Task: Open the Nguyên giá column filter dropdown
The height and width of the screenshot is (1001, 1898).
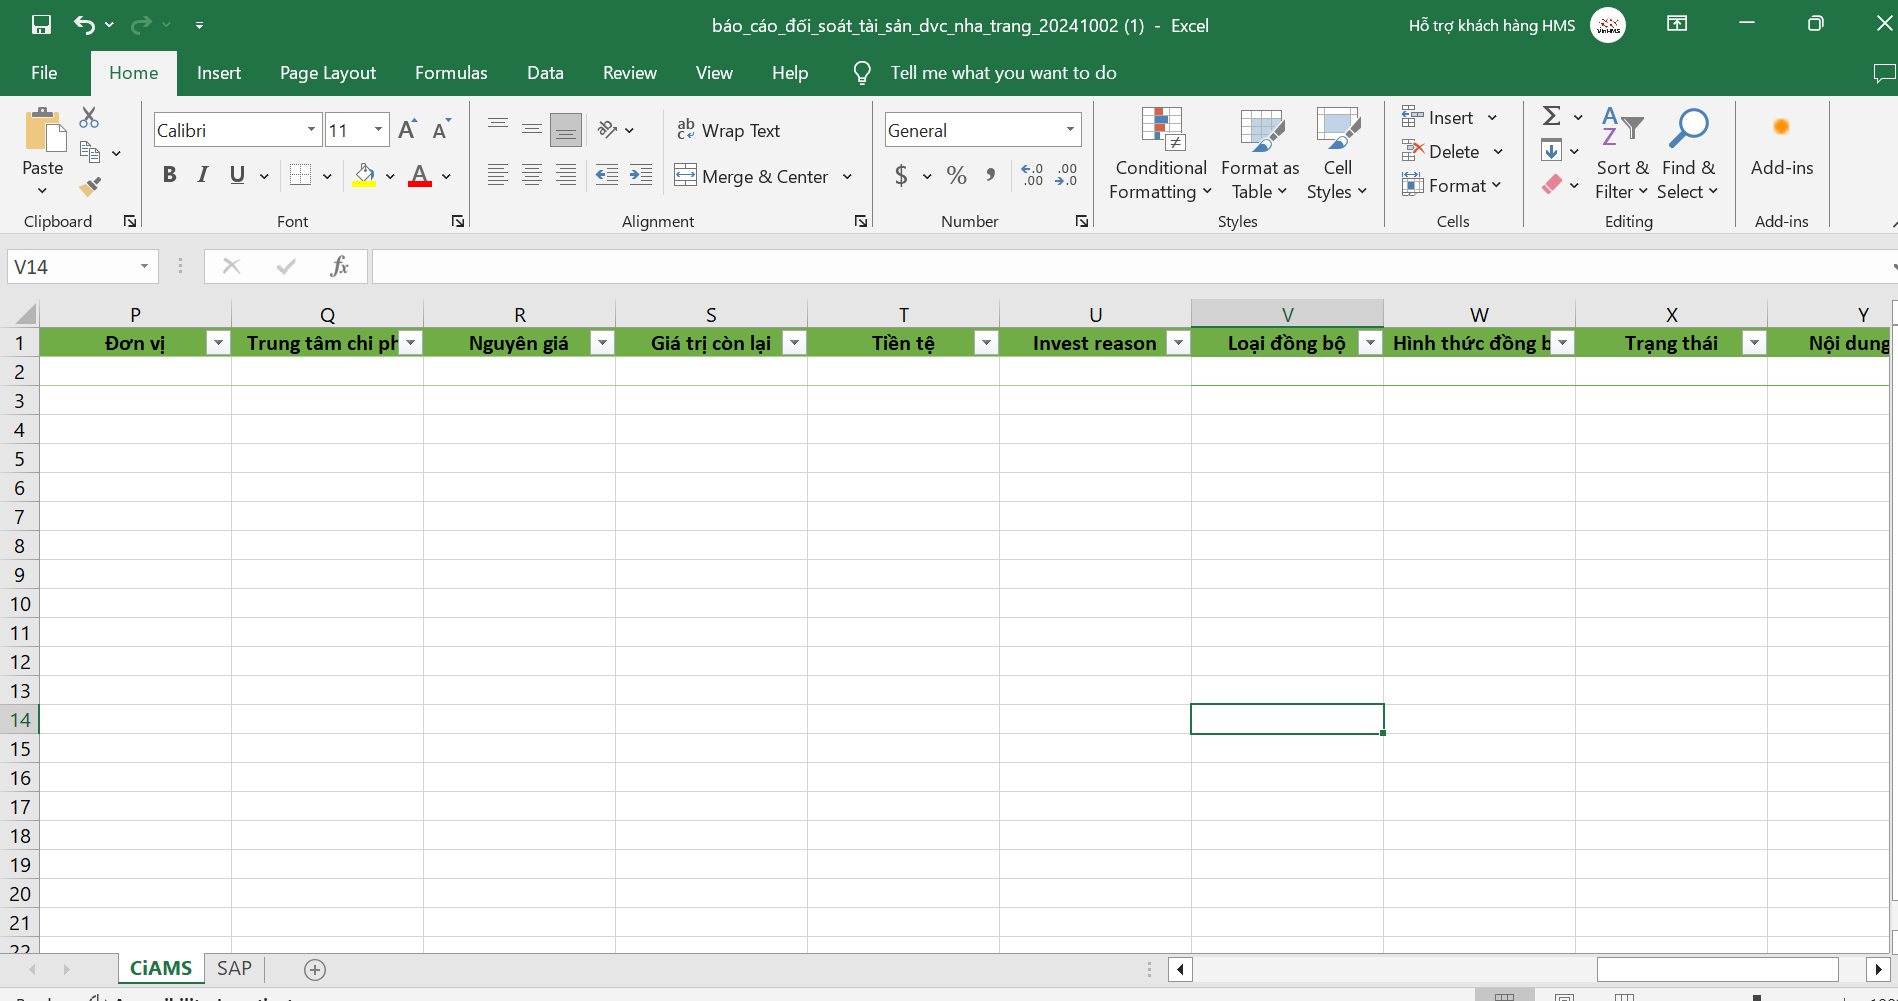Action: tap(602, 343)
